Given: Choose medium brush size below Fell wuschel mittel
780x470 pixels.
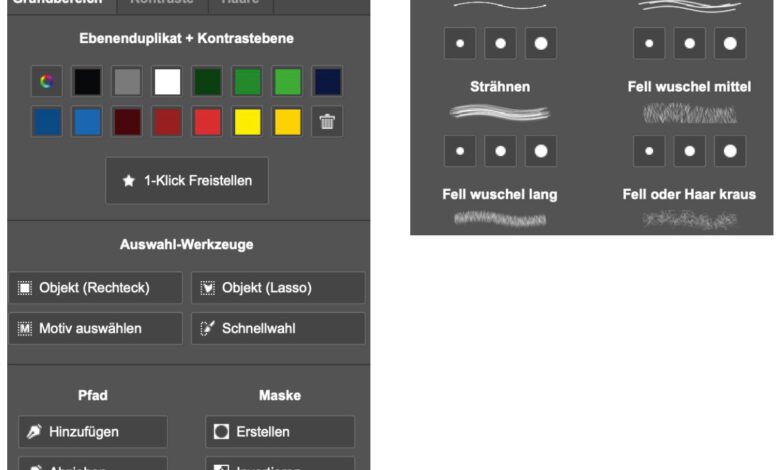Looking at the screenshot, I should (690, 151).
